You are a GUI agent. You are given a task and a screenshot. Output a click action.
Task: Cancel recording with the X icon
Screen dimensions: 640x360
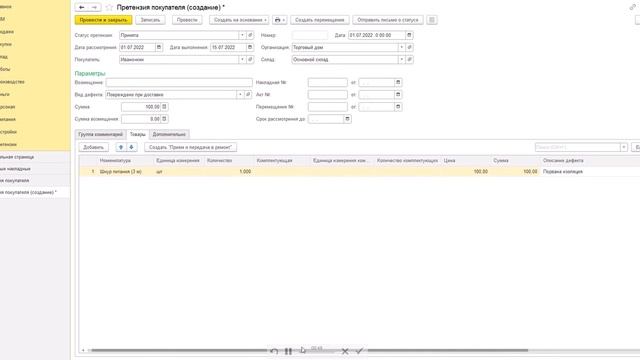tap(345, 351)
